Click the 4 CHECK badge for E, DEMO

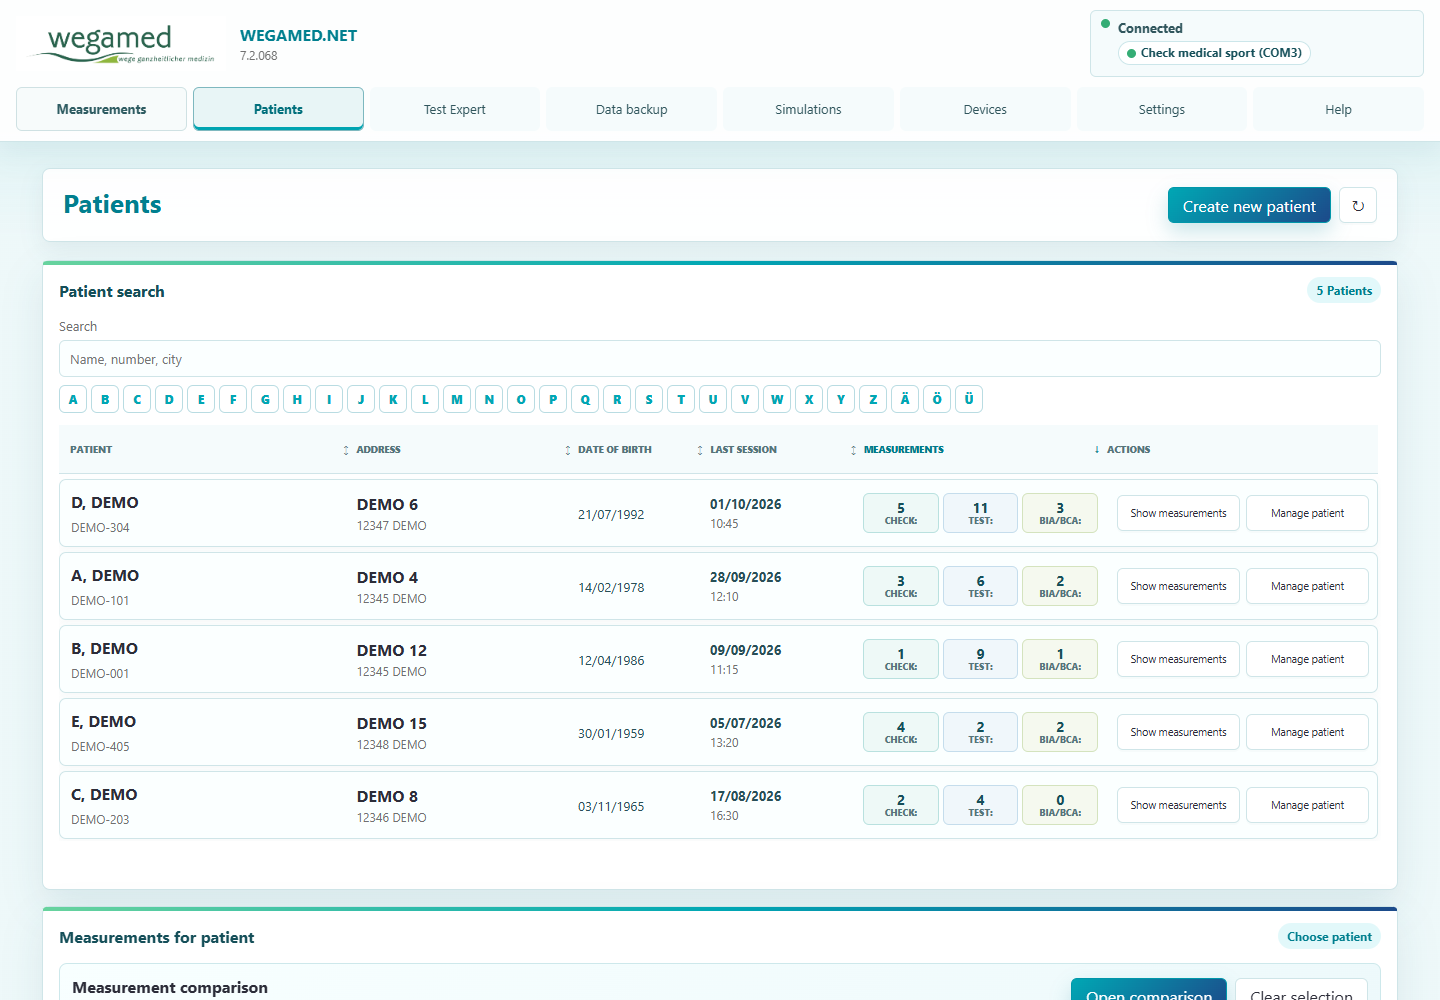coord(901,732)
